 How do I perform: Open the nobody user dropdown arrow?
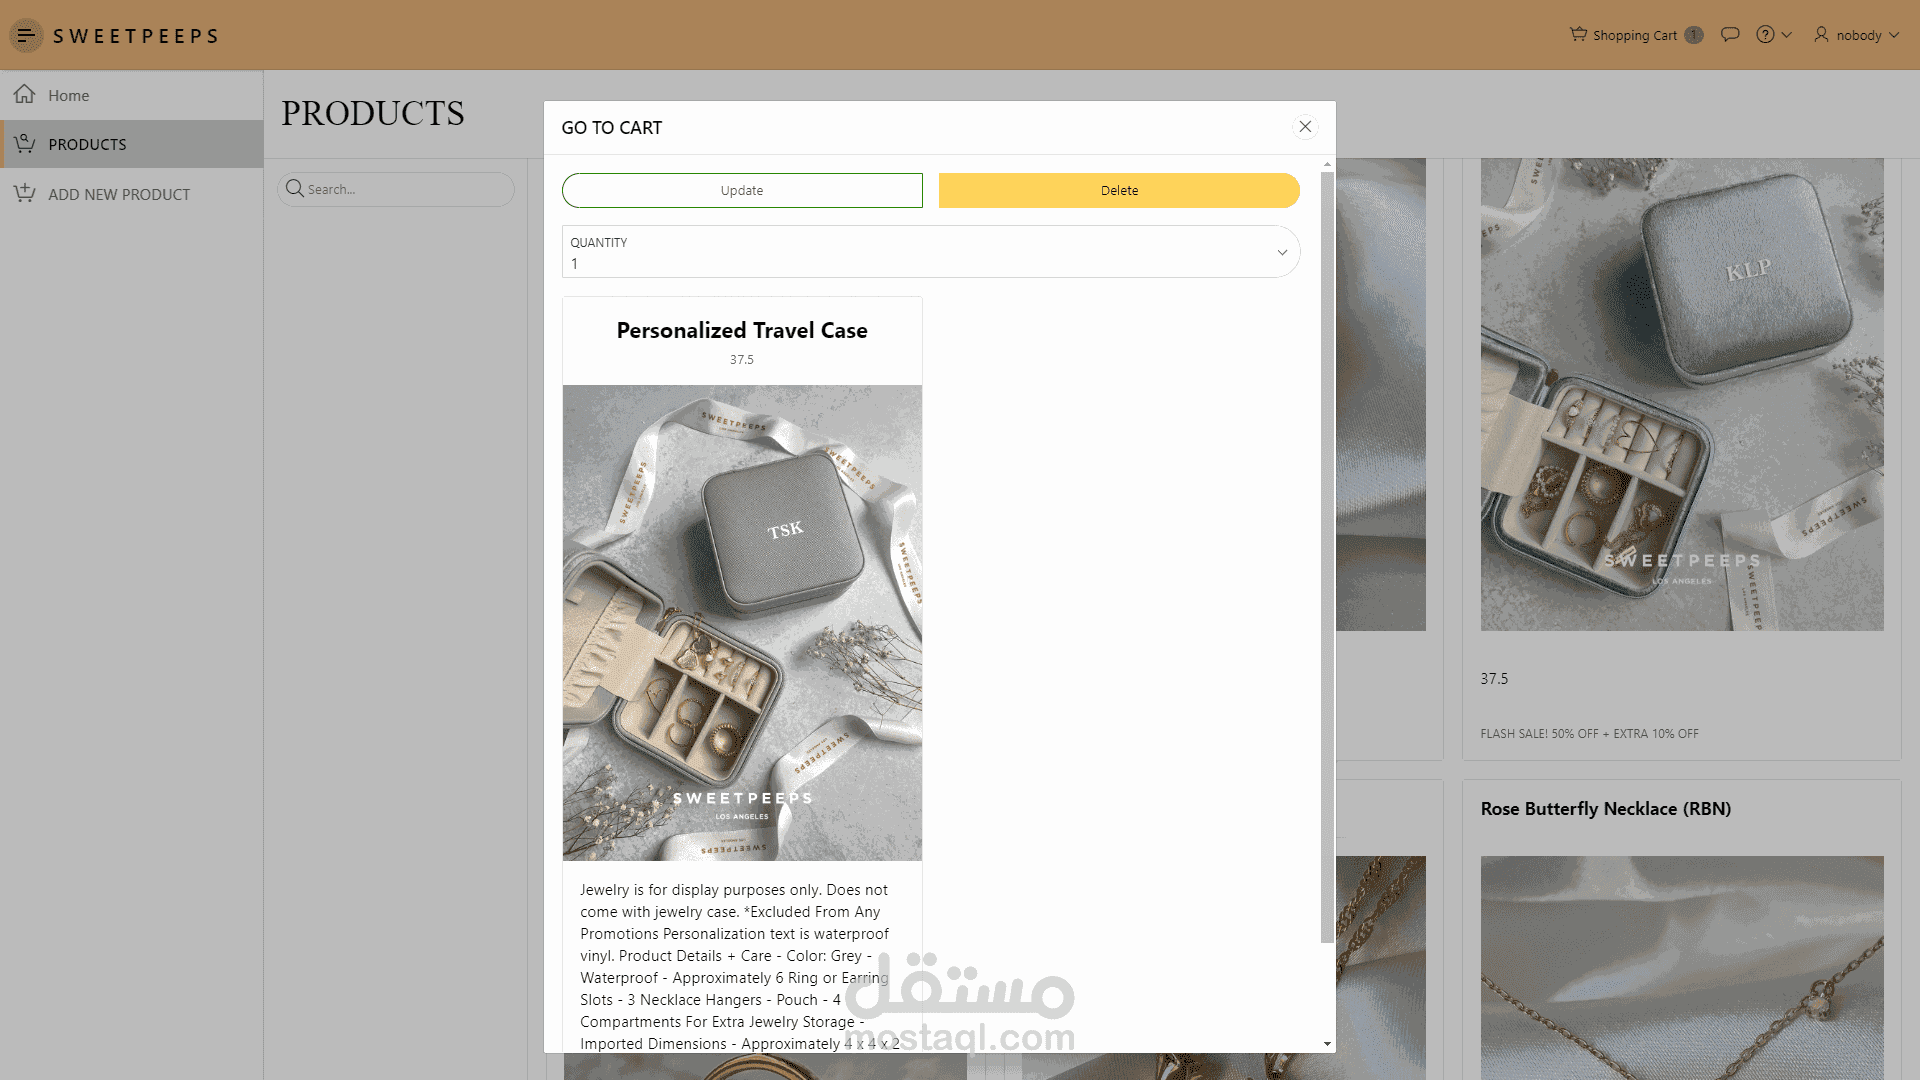click(1894, 35)
